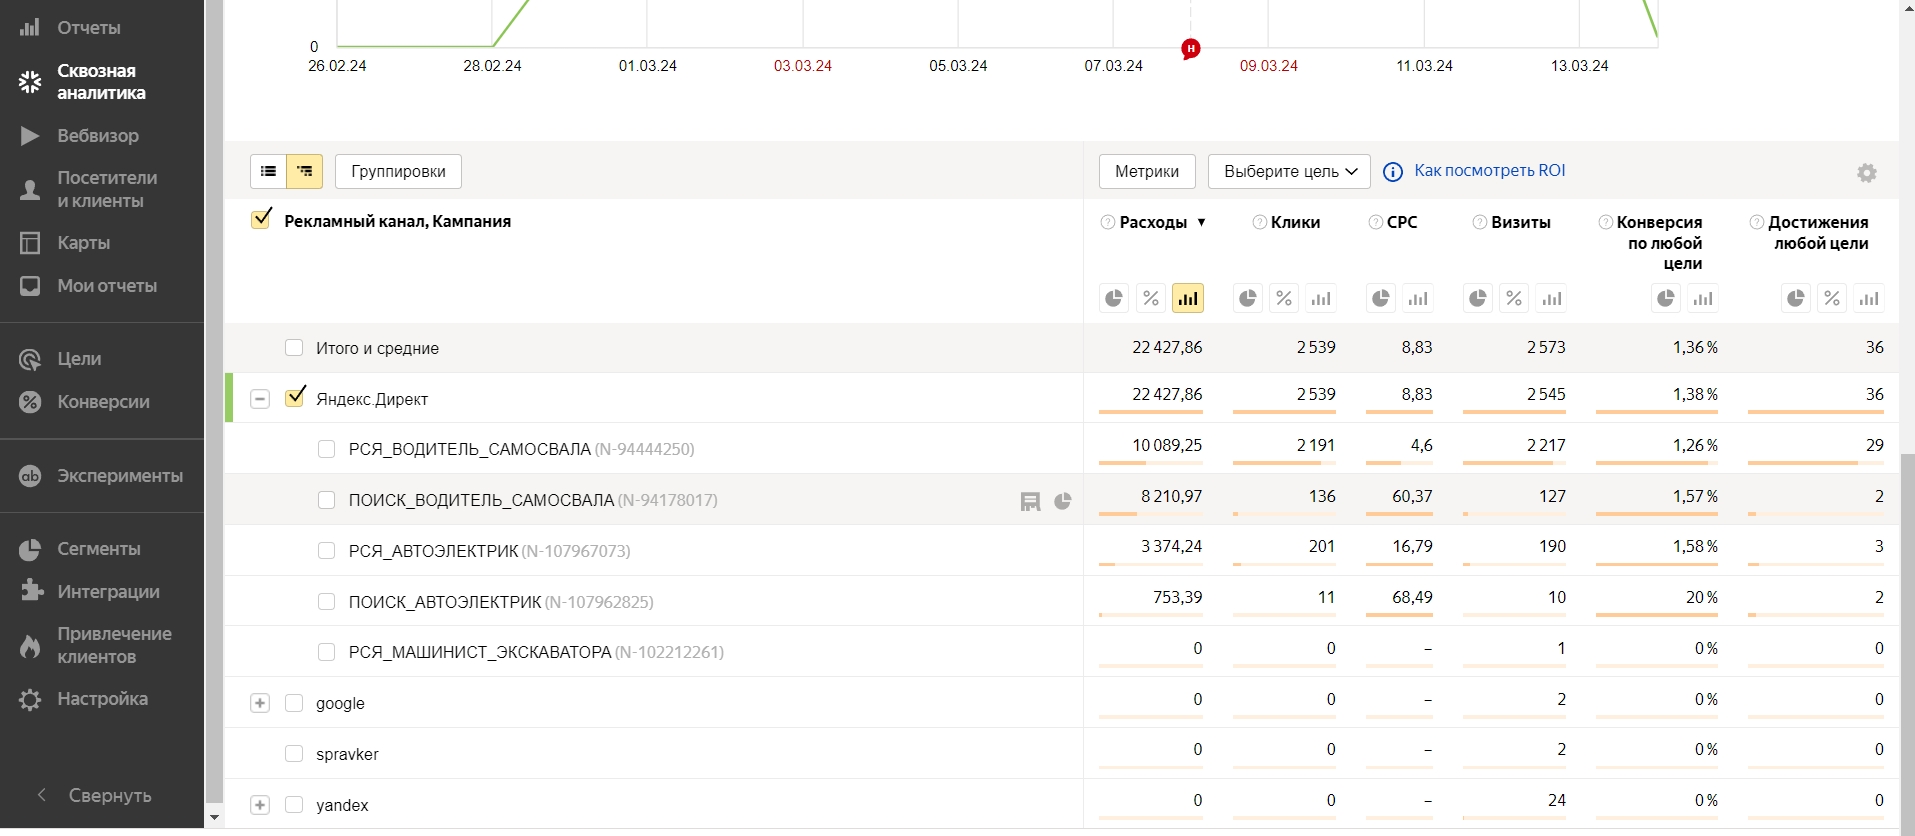Open Эксперименты menu item
This screenshot has width=1915, height=836.
click(x=120, y=476)
